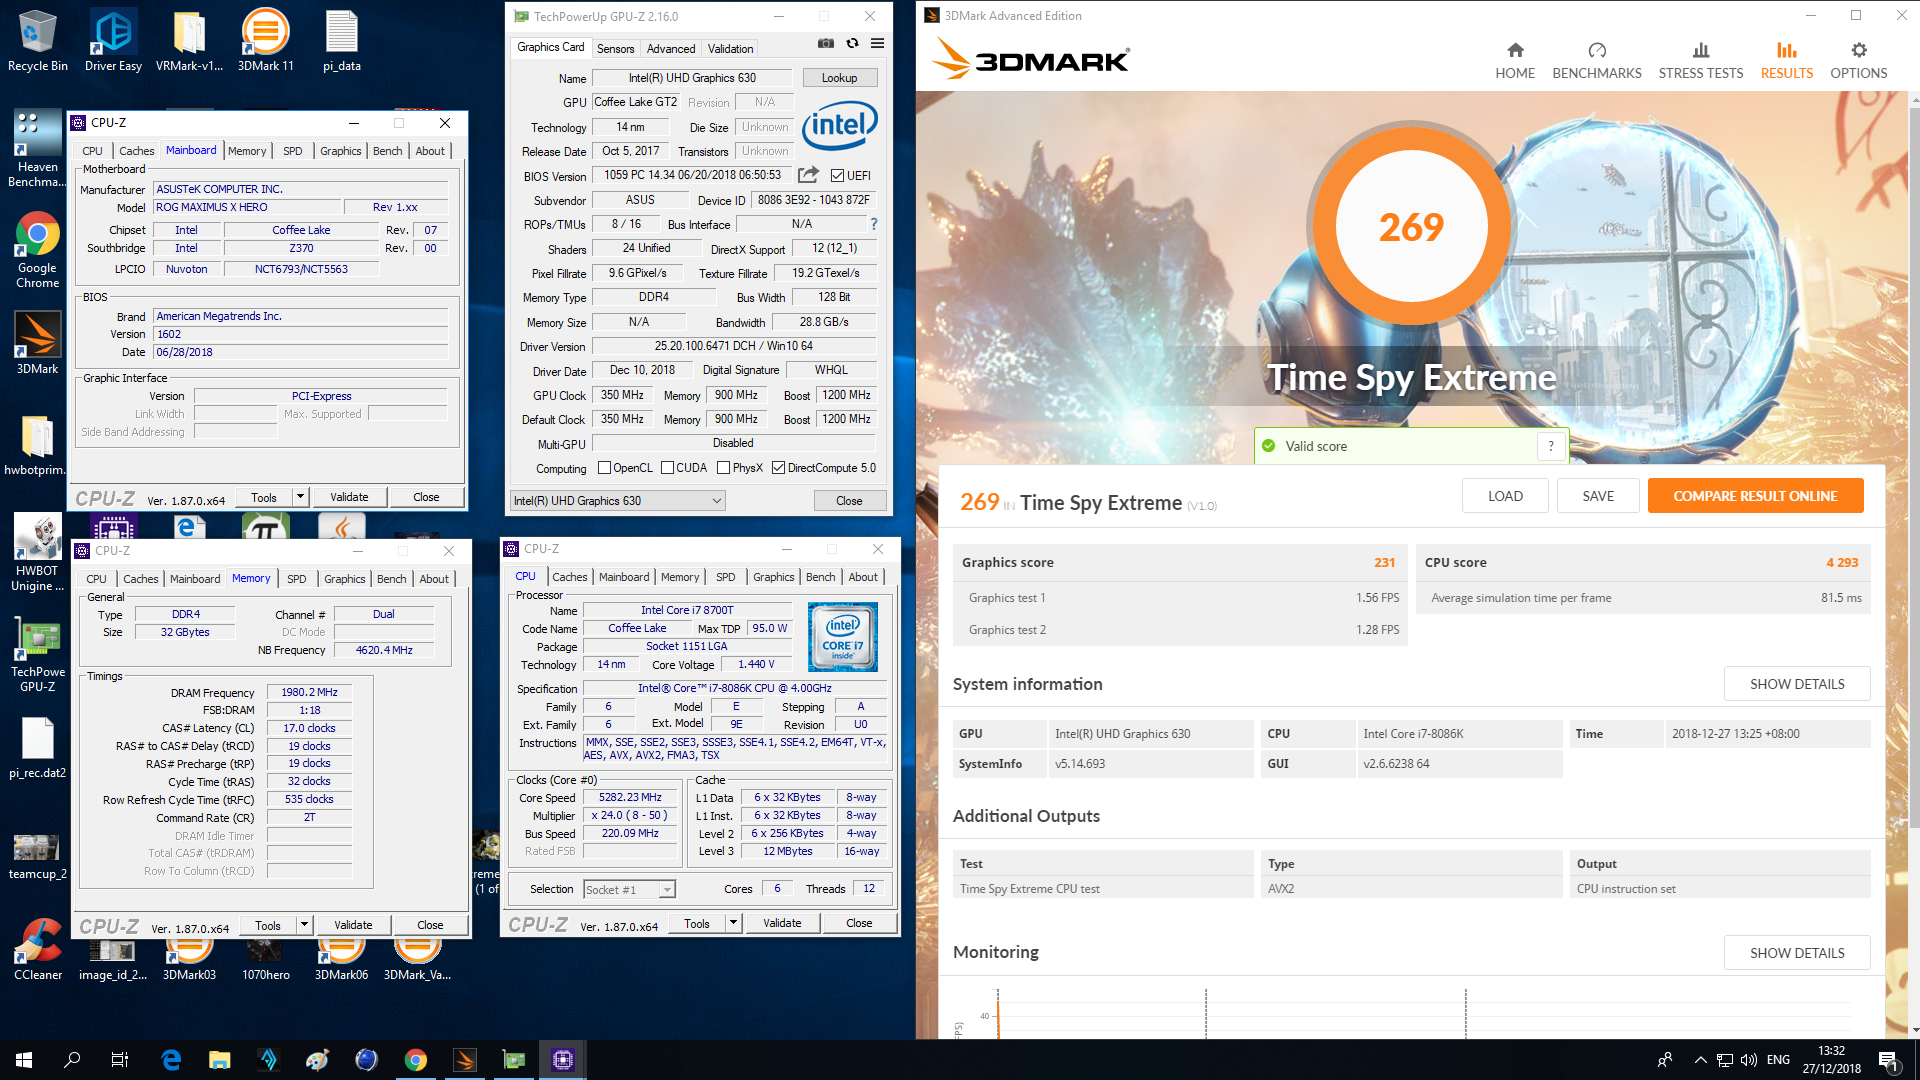Click COMPARE RESULT ONLINE button
The image size is (1920, 1080).
[1755, 496]
